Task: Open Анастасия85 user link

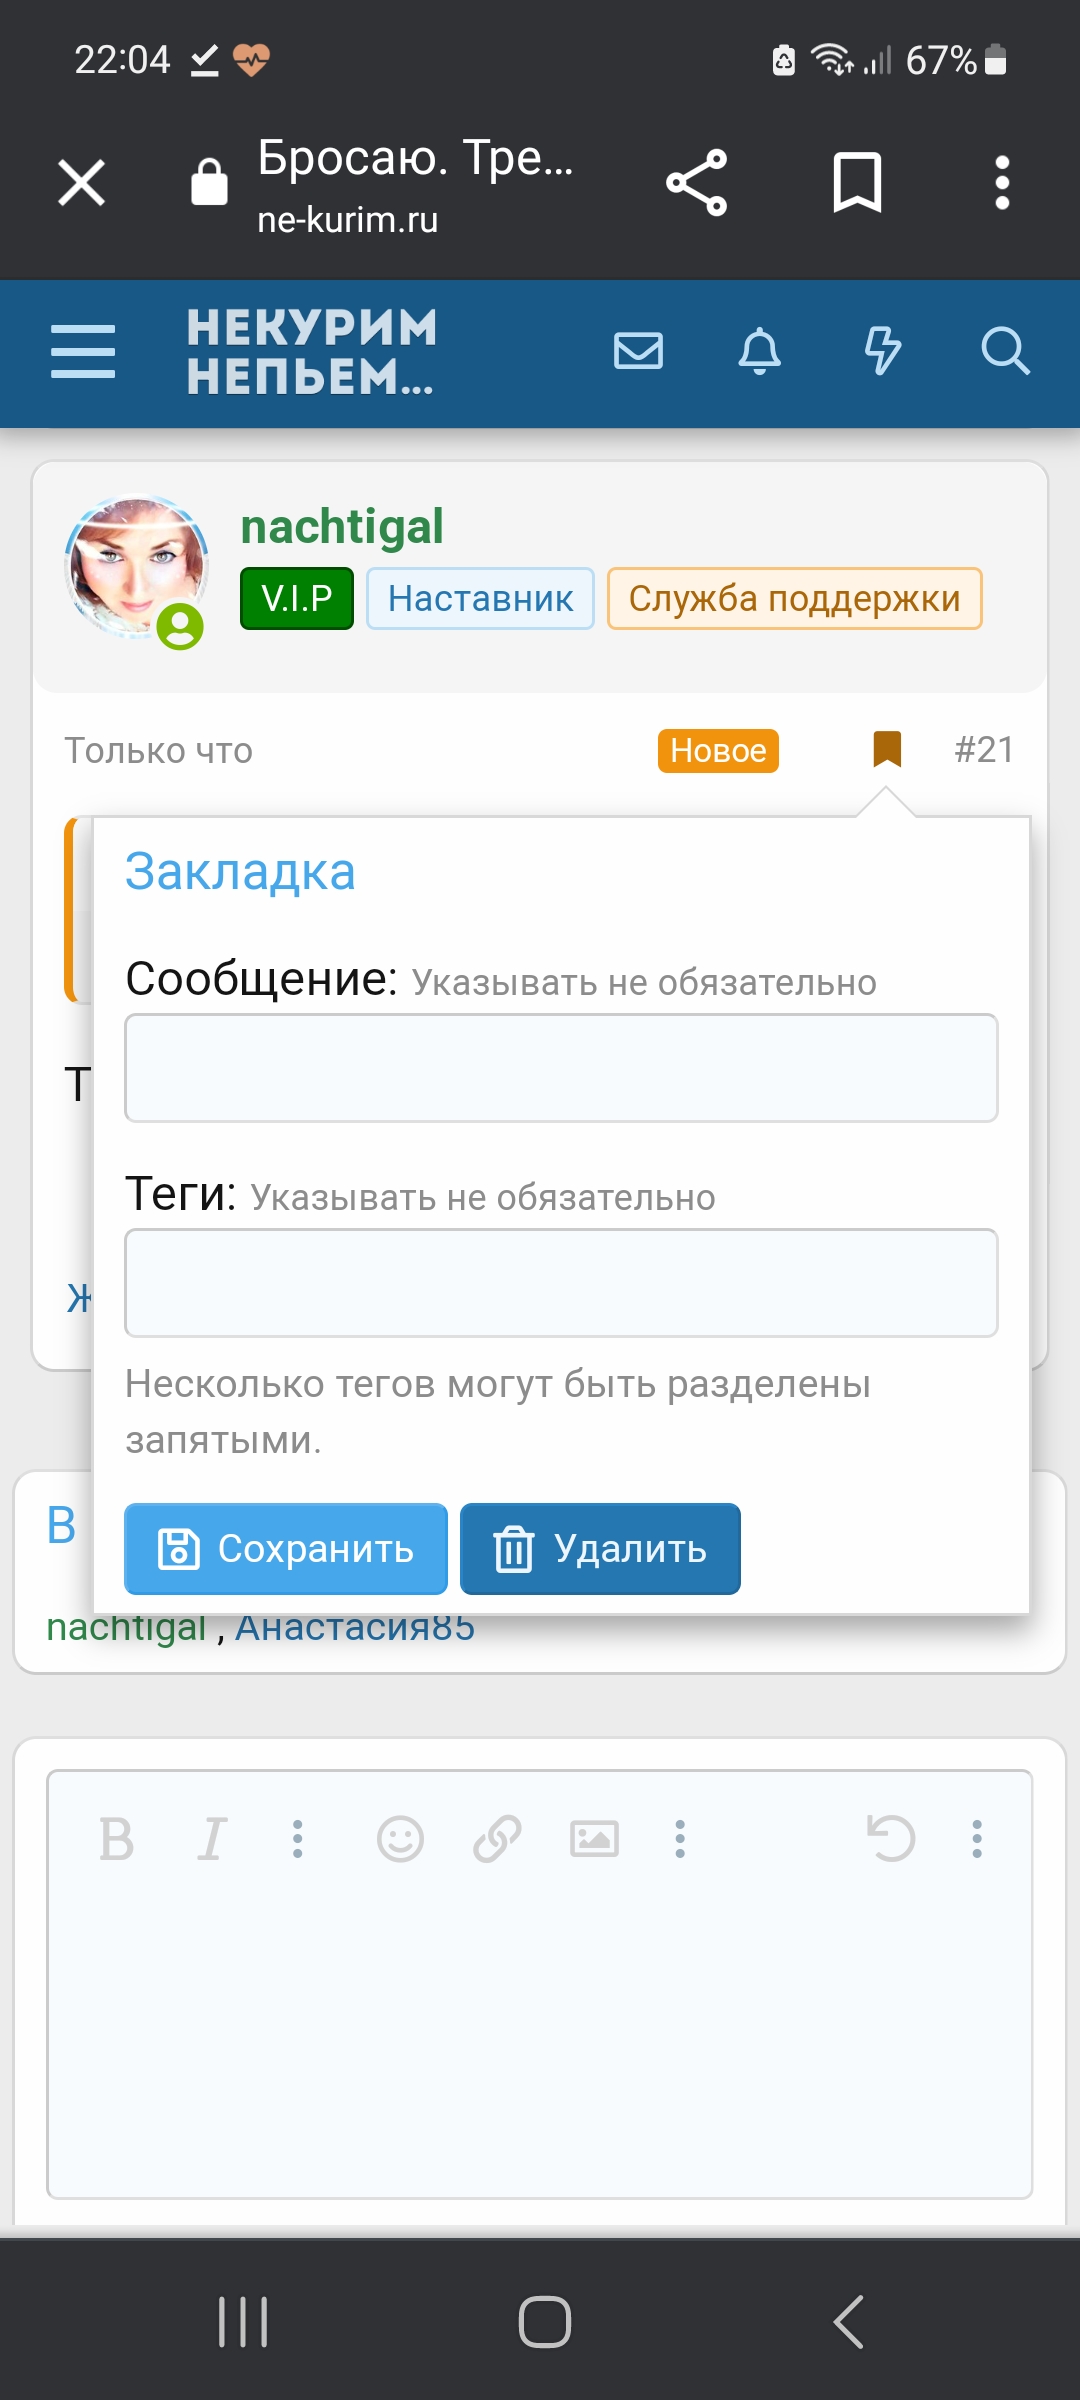Action: 355,1629
